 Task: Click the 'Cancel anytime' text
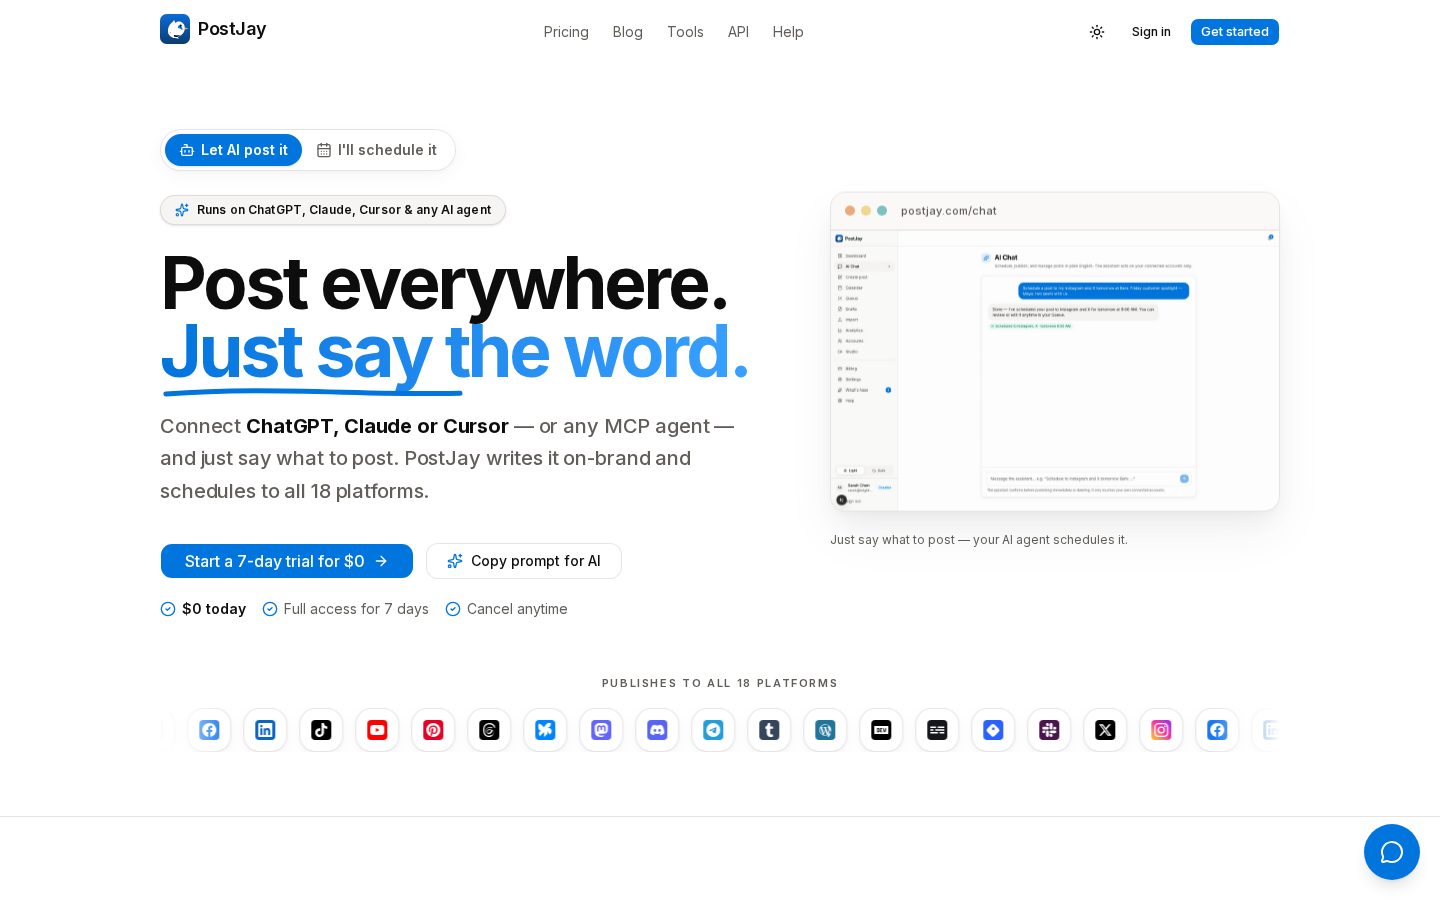[x=517, y=609]
